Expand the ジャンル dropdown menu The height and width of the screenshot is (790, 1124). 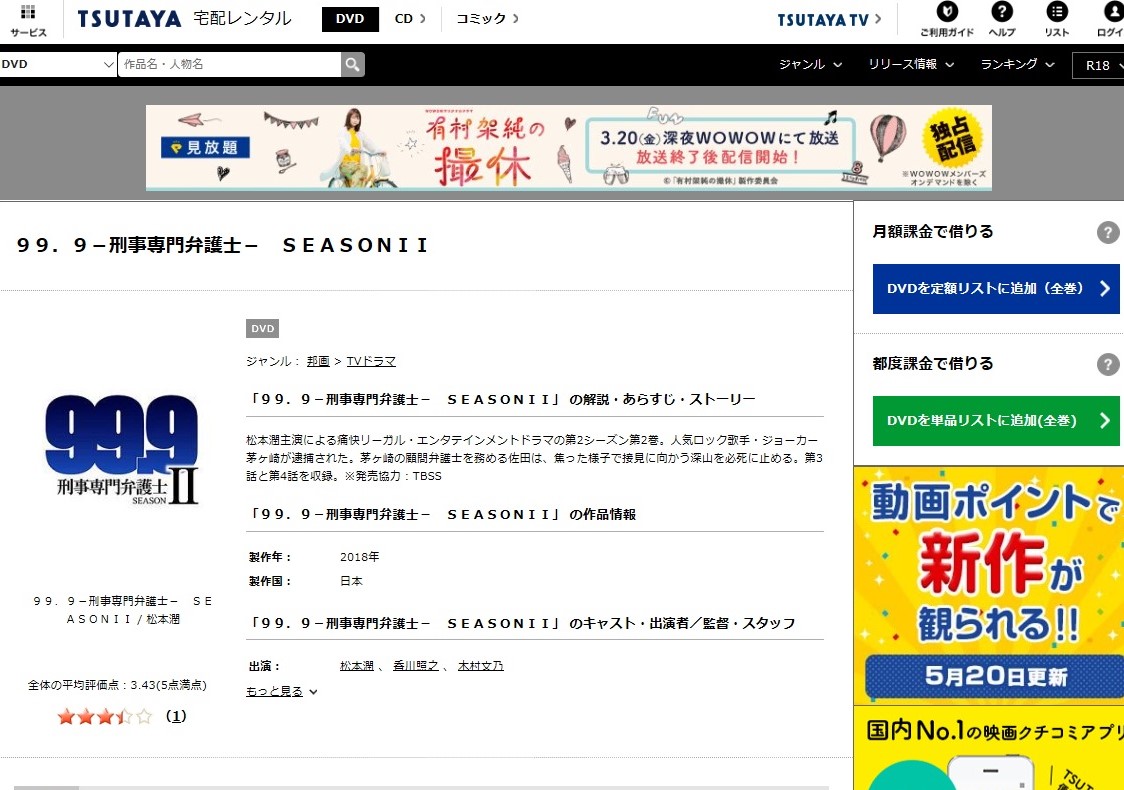click(810, 65)
